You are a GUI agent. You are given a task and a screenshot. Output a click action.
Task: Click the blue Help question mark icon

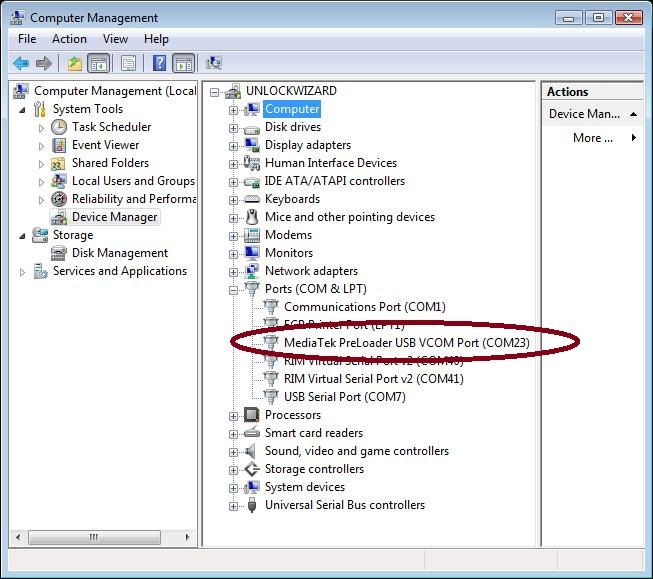pos(159,63)
